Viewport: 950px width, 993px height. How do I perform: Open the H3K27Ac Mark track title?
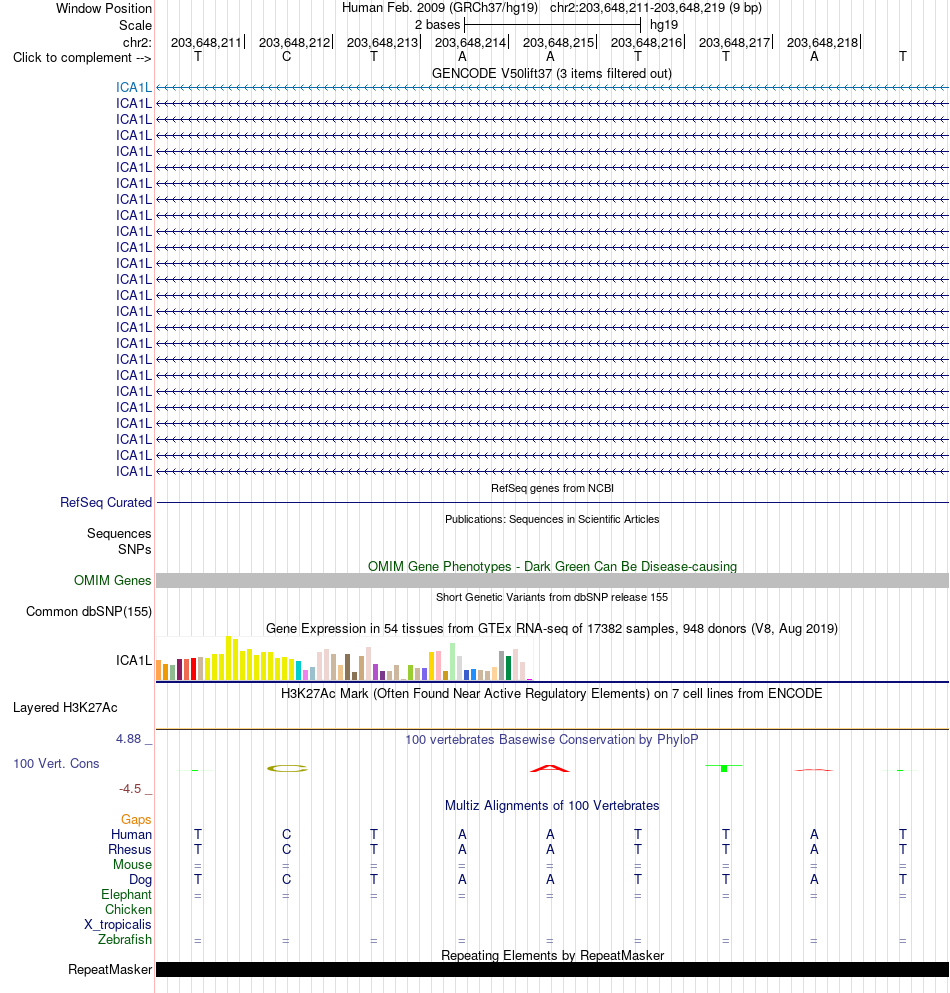pos(552,693)
